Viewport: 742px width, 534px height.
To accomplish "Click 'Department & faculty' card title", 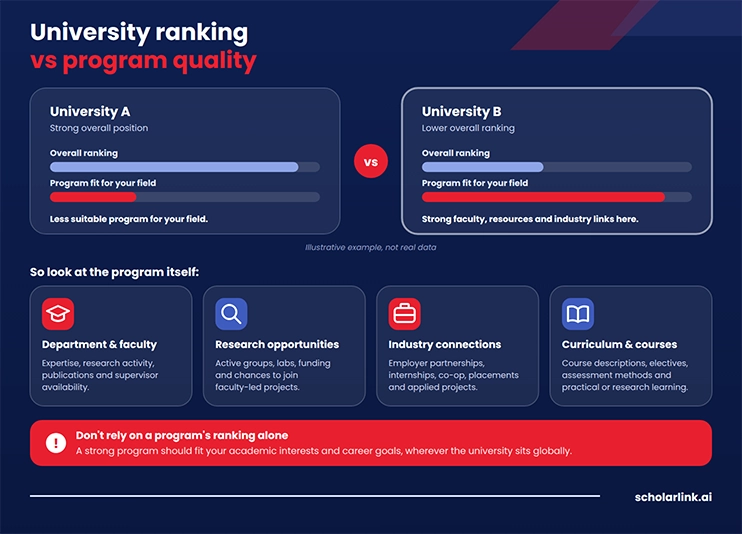I will (99, 344).
